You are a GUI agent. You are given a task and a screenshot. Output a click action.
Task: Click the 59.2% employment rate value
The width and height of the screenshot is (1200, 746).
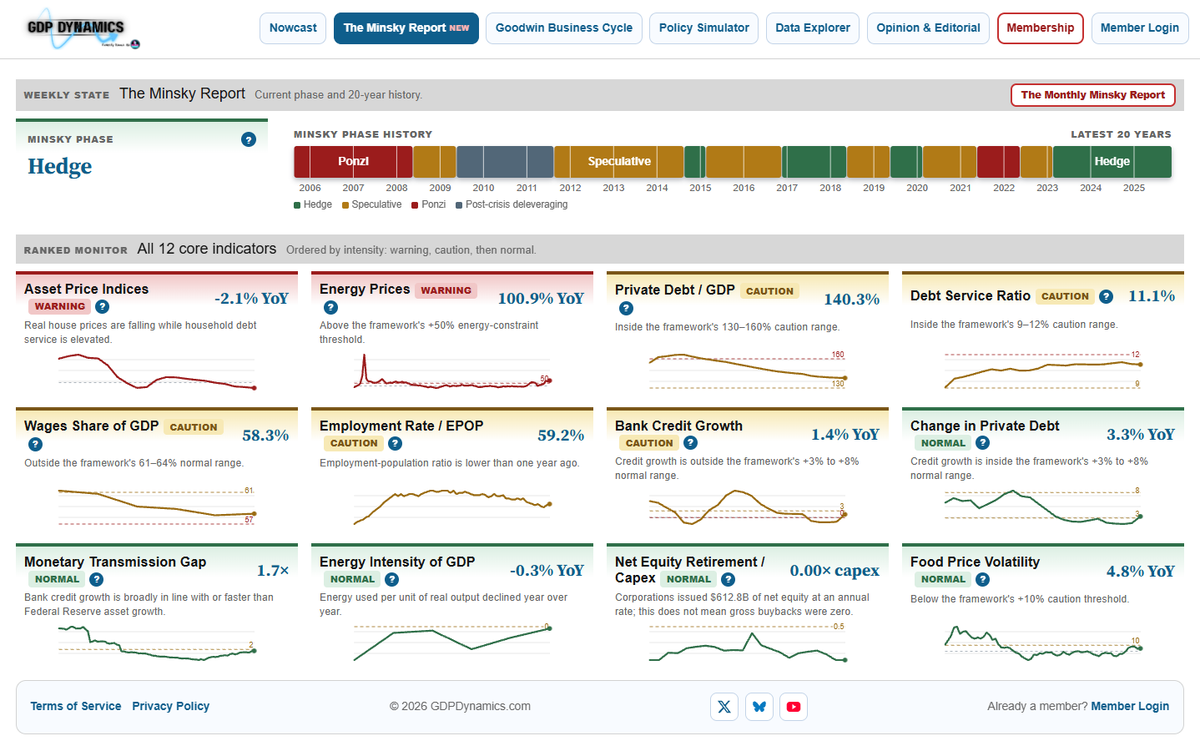561,435
